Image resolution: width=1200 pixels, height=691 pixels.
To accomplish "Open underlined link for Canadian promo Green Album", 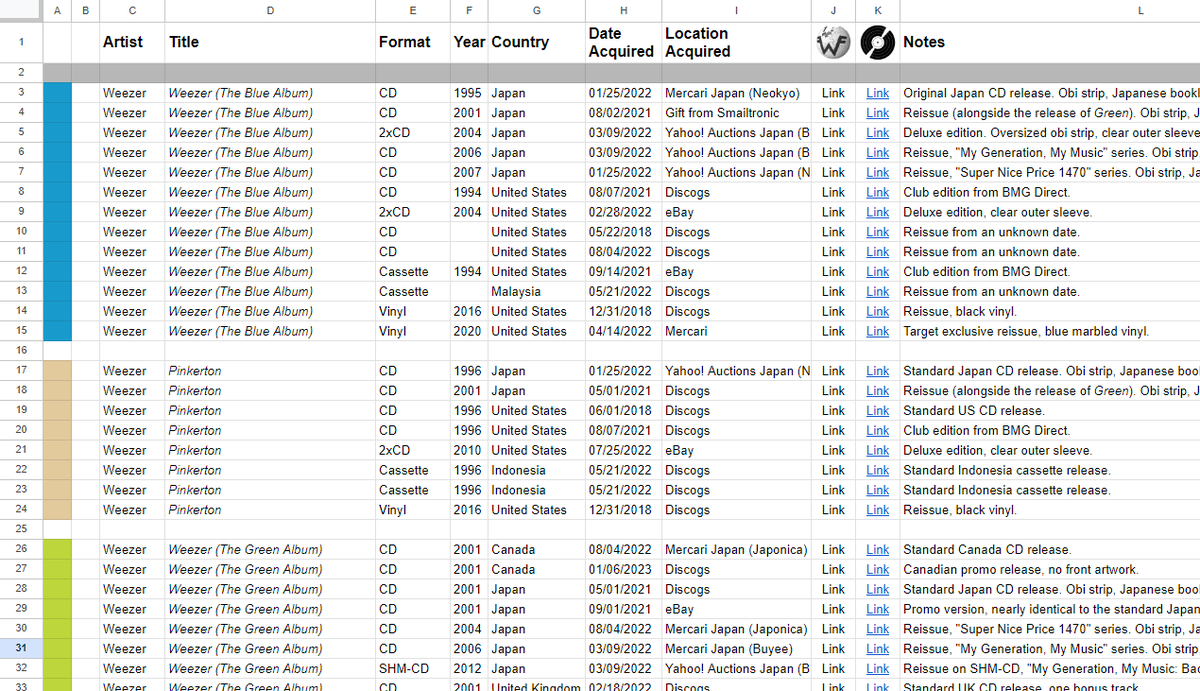I will tap(878, 569).
